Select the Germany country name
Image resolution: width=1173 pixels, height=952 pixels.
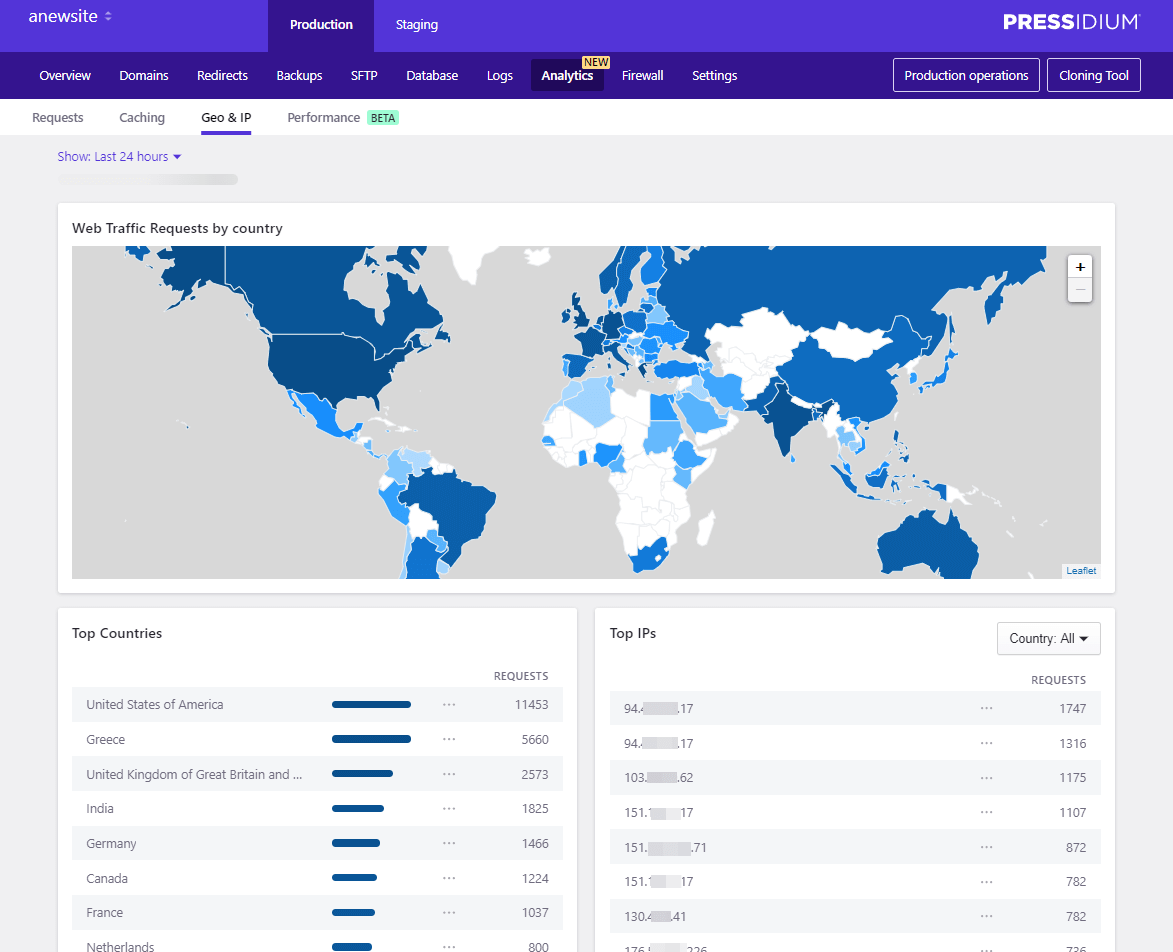[x=111, y=843]
